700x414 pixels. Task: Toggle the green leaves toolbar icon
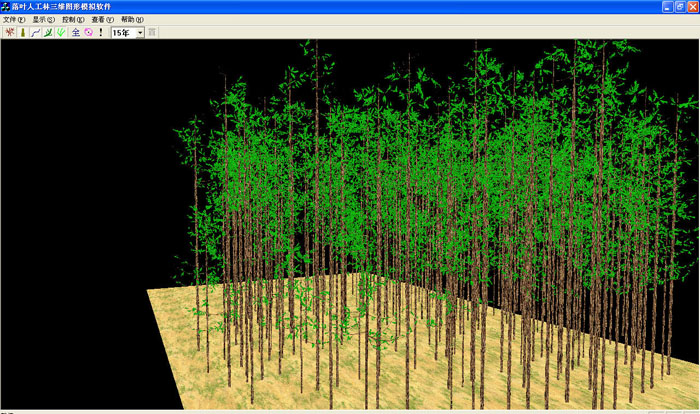[x=61, y=32]
